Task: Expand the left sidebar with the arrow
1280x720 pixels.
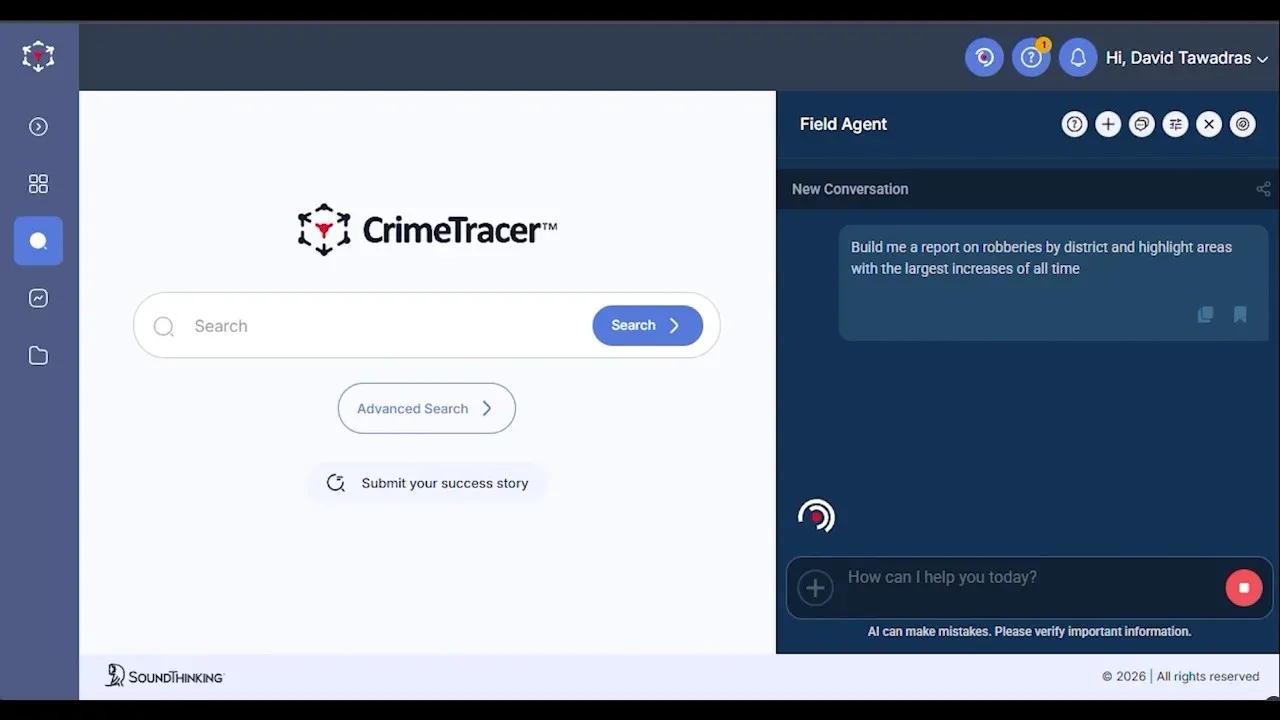Action: coord(38,127)
